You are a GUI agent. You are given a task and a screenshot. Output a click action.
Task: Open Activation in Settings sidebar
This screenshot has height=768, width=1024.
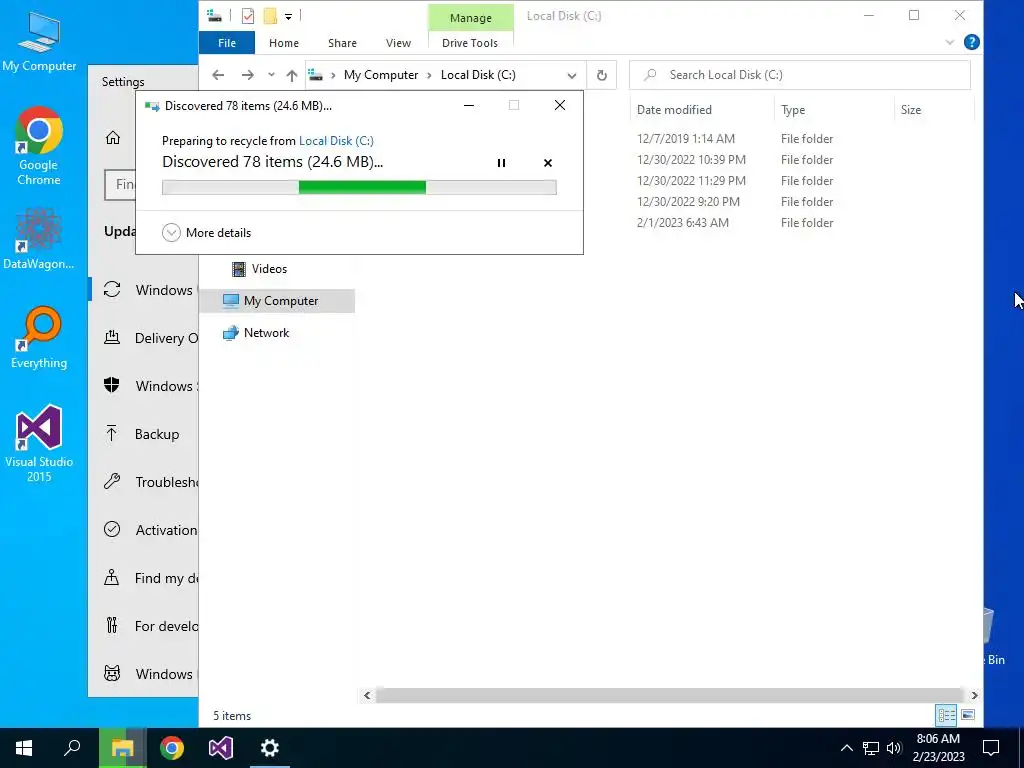[150, 530]
